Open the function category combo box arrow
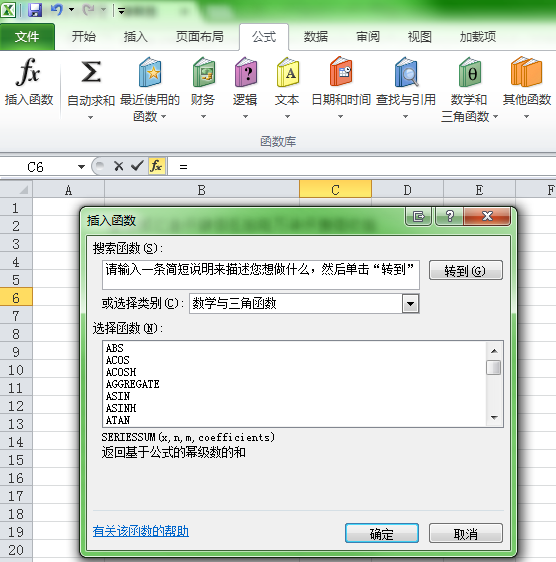This screenshot has height=562, width=556. click(x=410, y=304)
